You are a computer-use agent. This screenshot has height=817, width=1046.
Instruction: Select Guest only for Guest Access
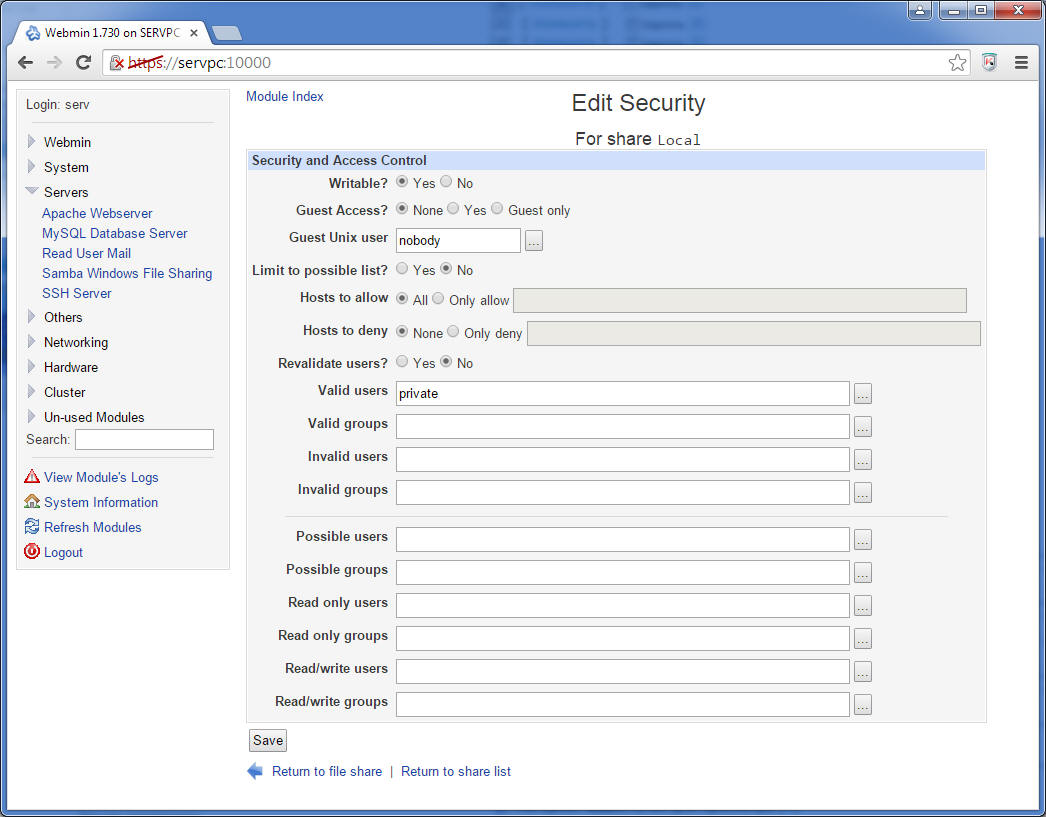coord(497,209)
